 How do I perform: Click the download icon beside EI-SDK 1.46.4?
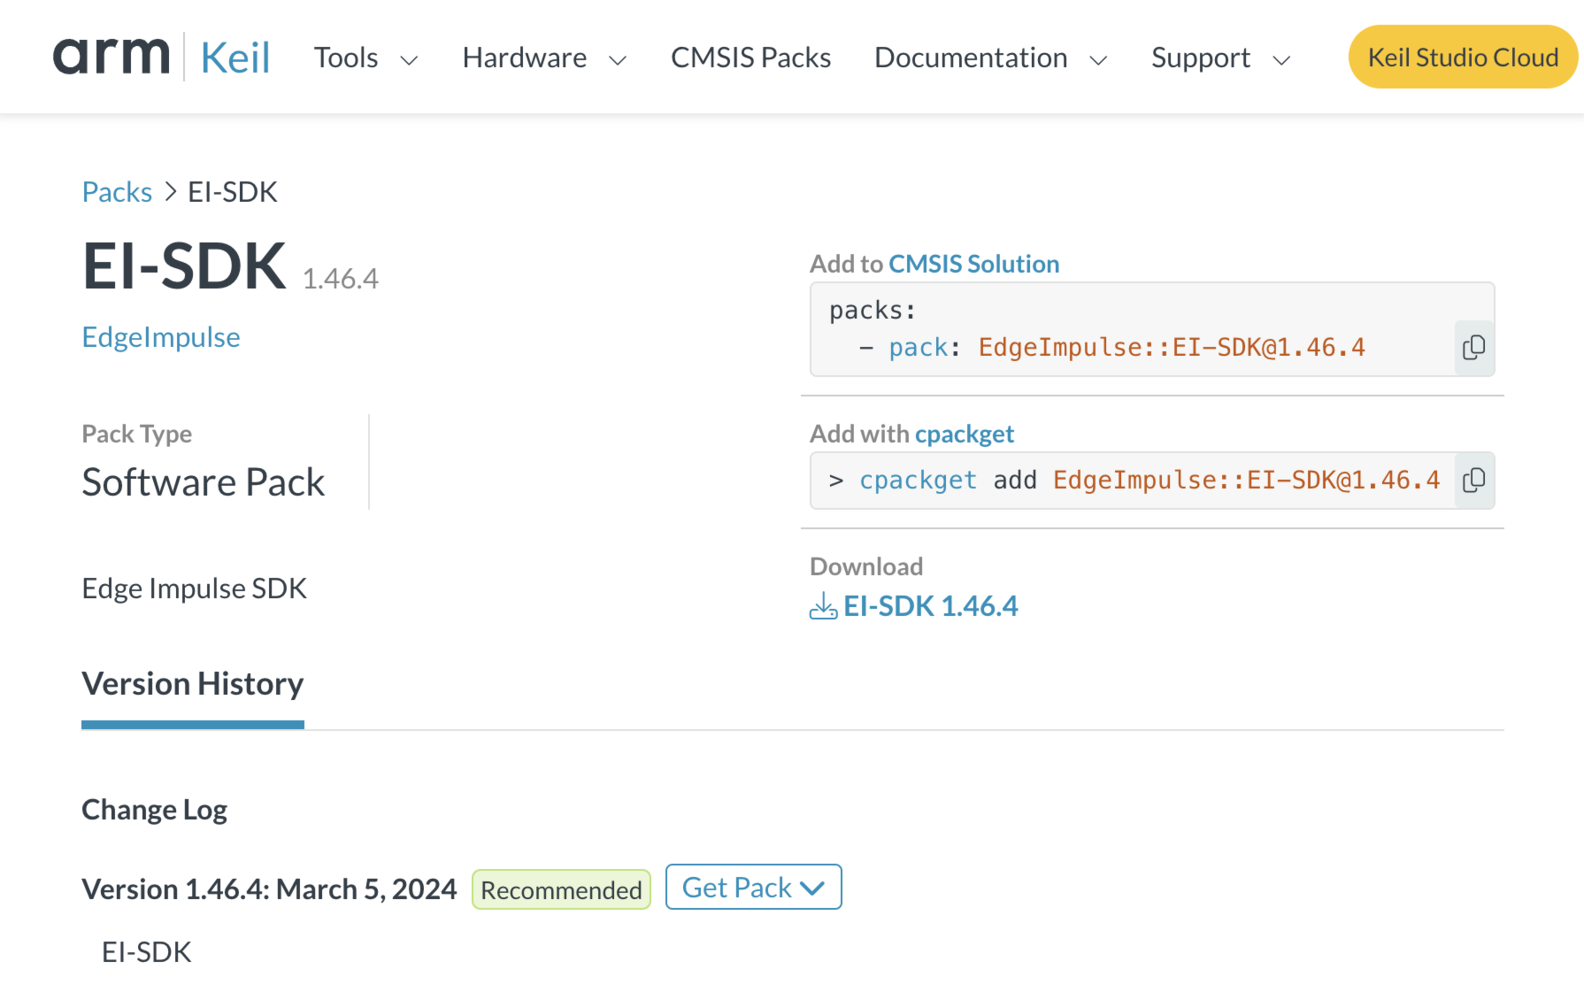click(x=823, y=606)
